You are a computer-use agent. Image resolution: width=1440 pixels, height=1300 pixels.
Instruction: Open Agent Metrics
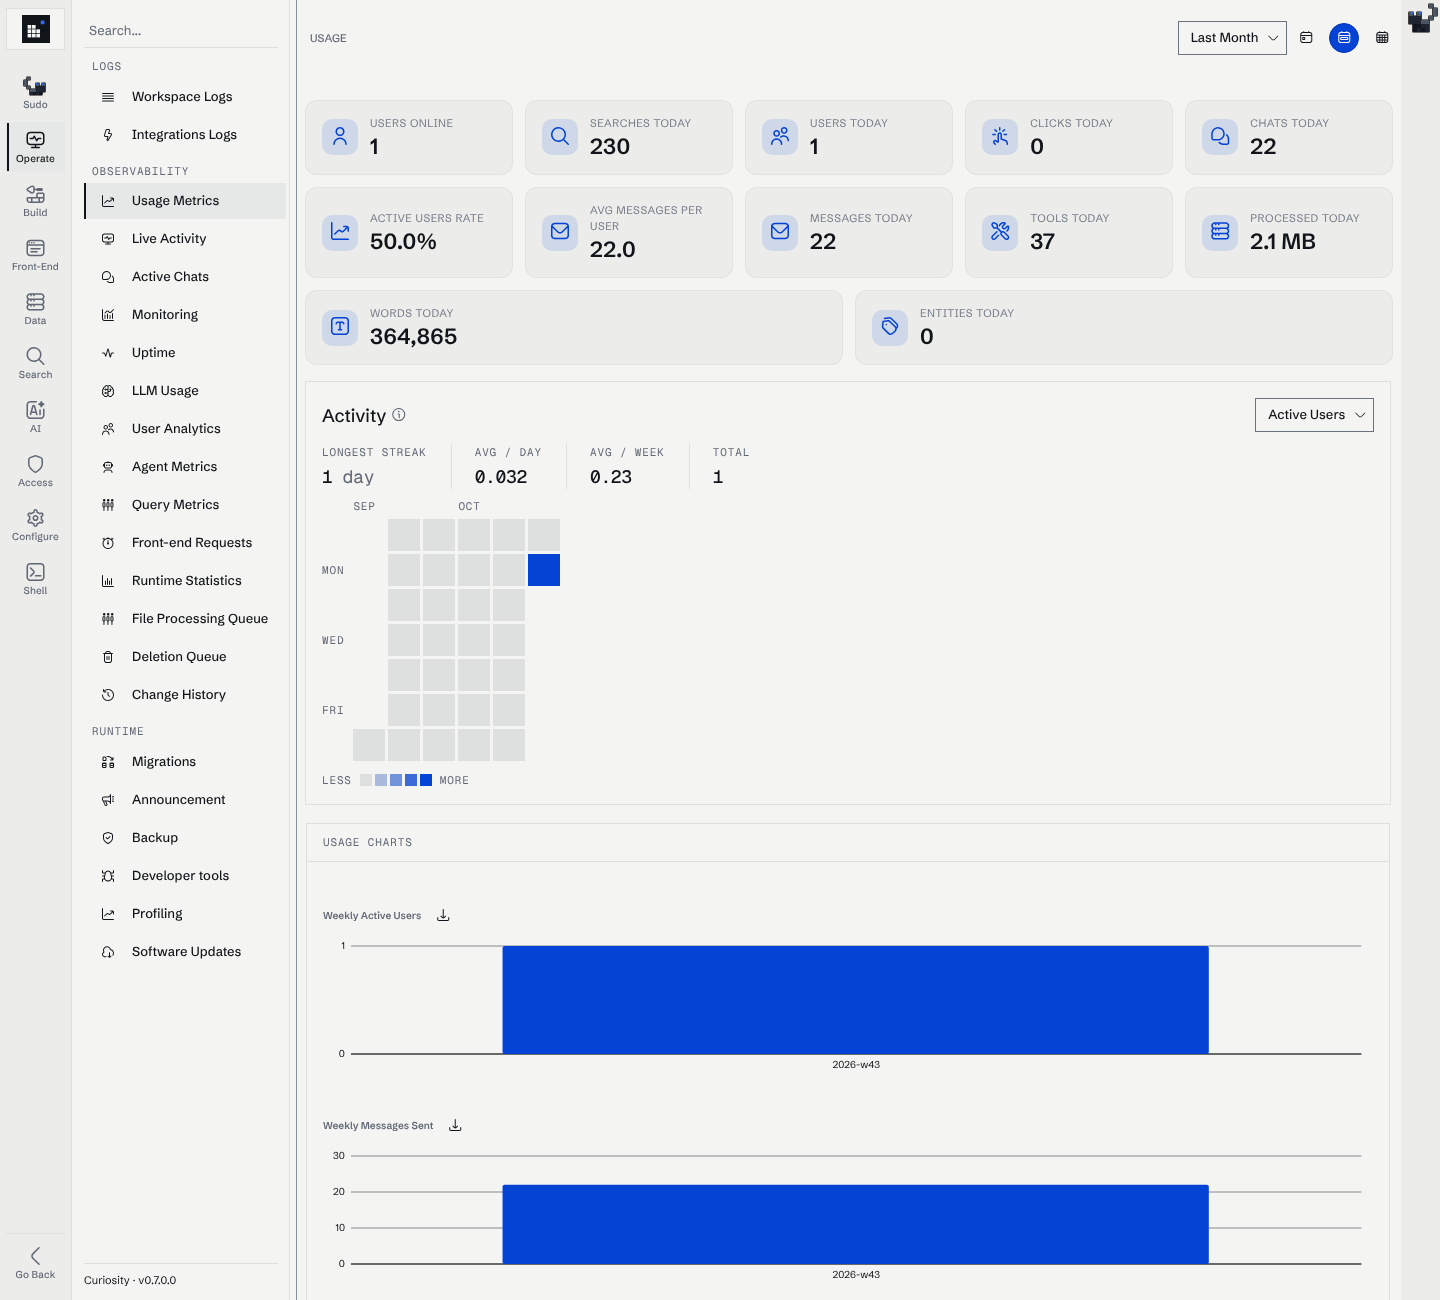pos(185,467)
